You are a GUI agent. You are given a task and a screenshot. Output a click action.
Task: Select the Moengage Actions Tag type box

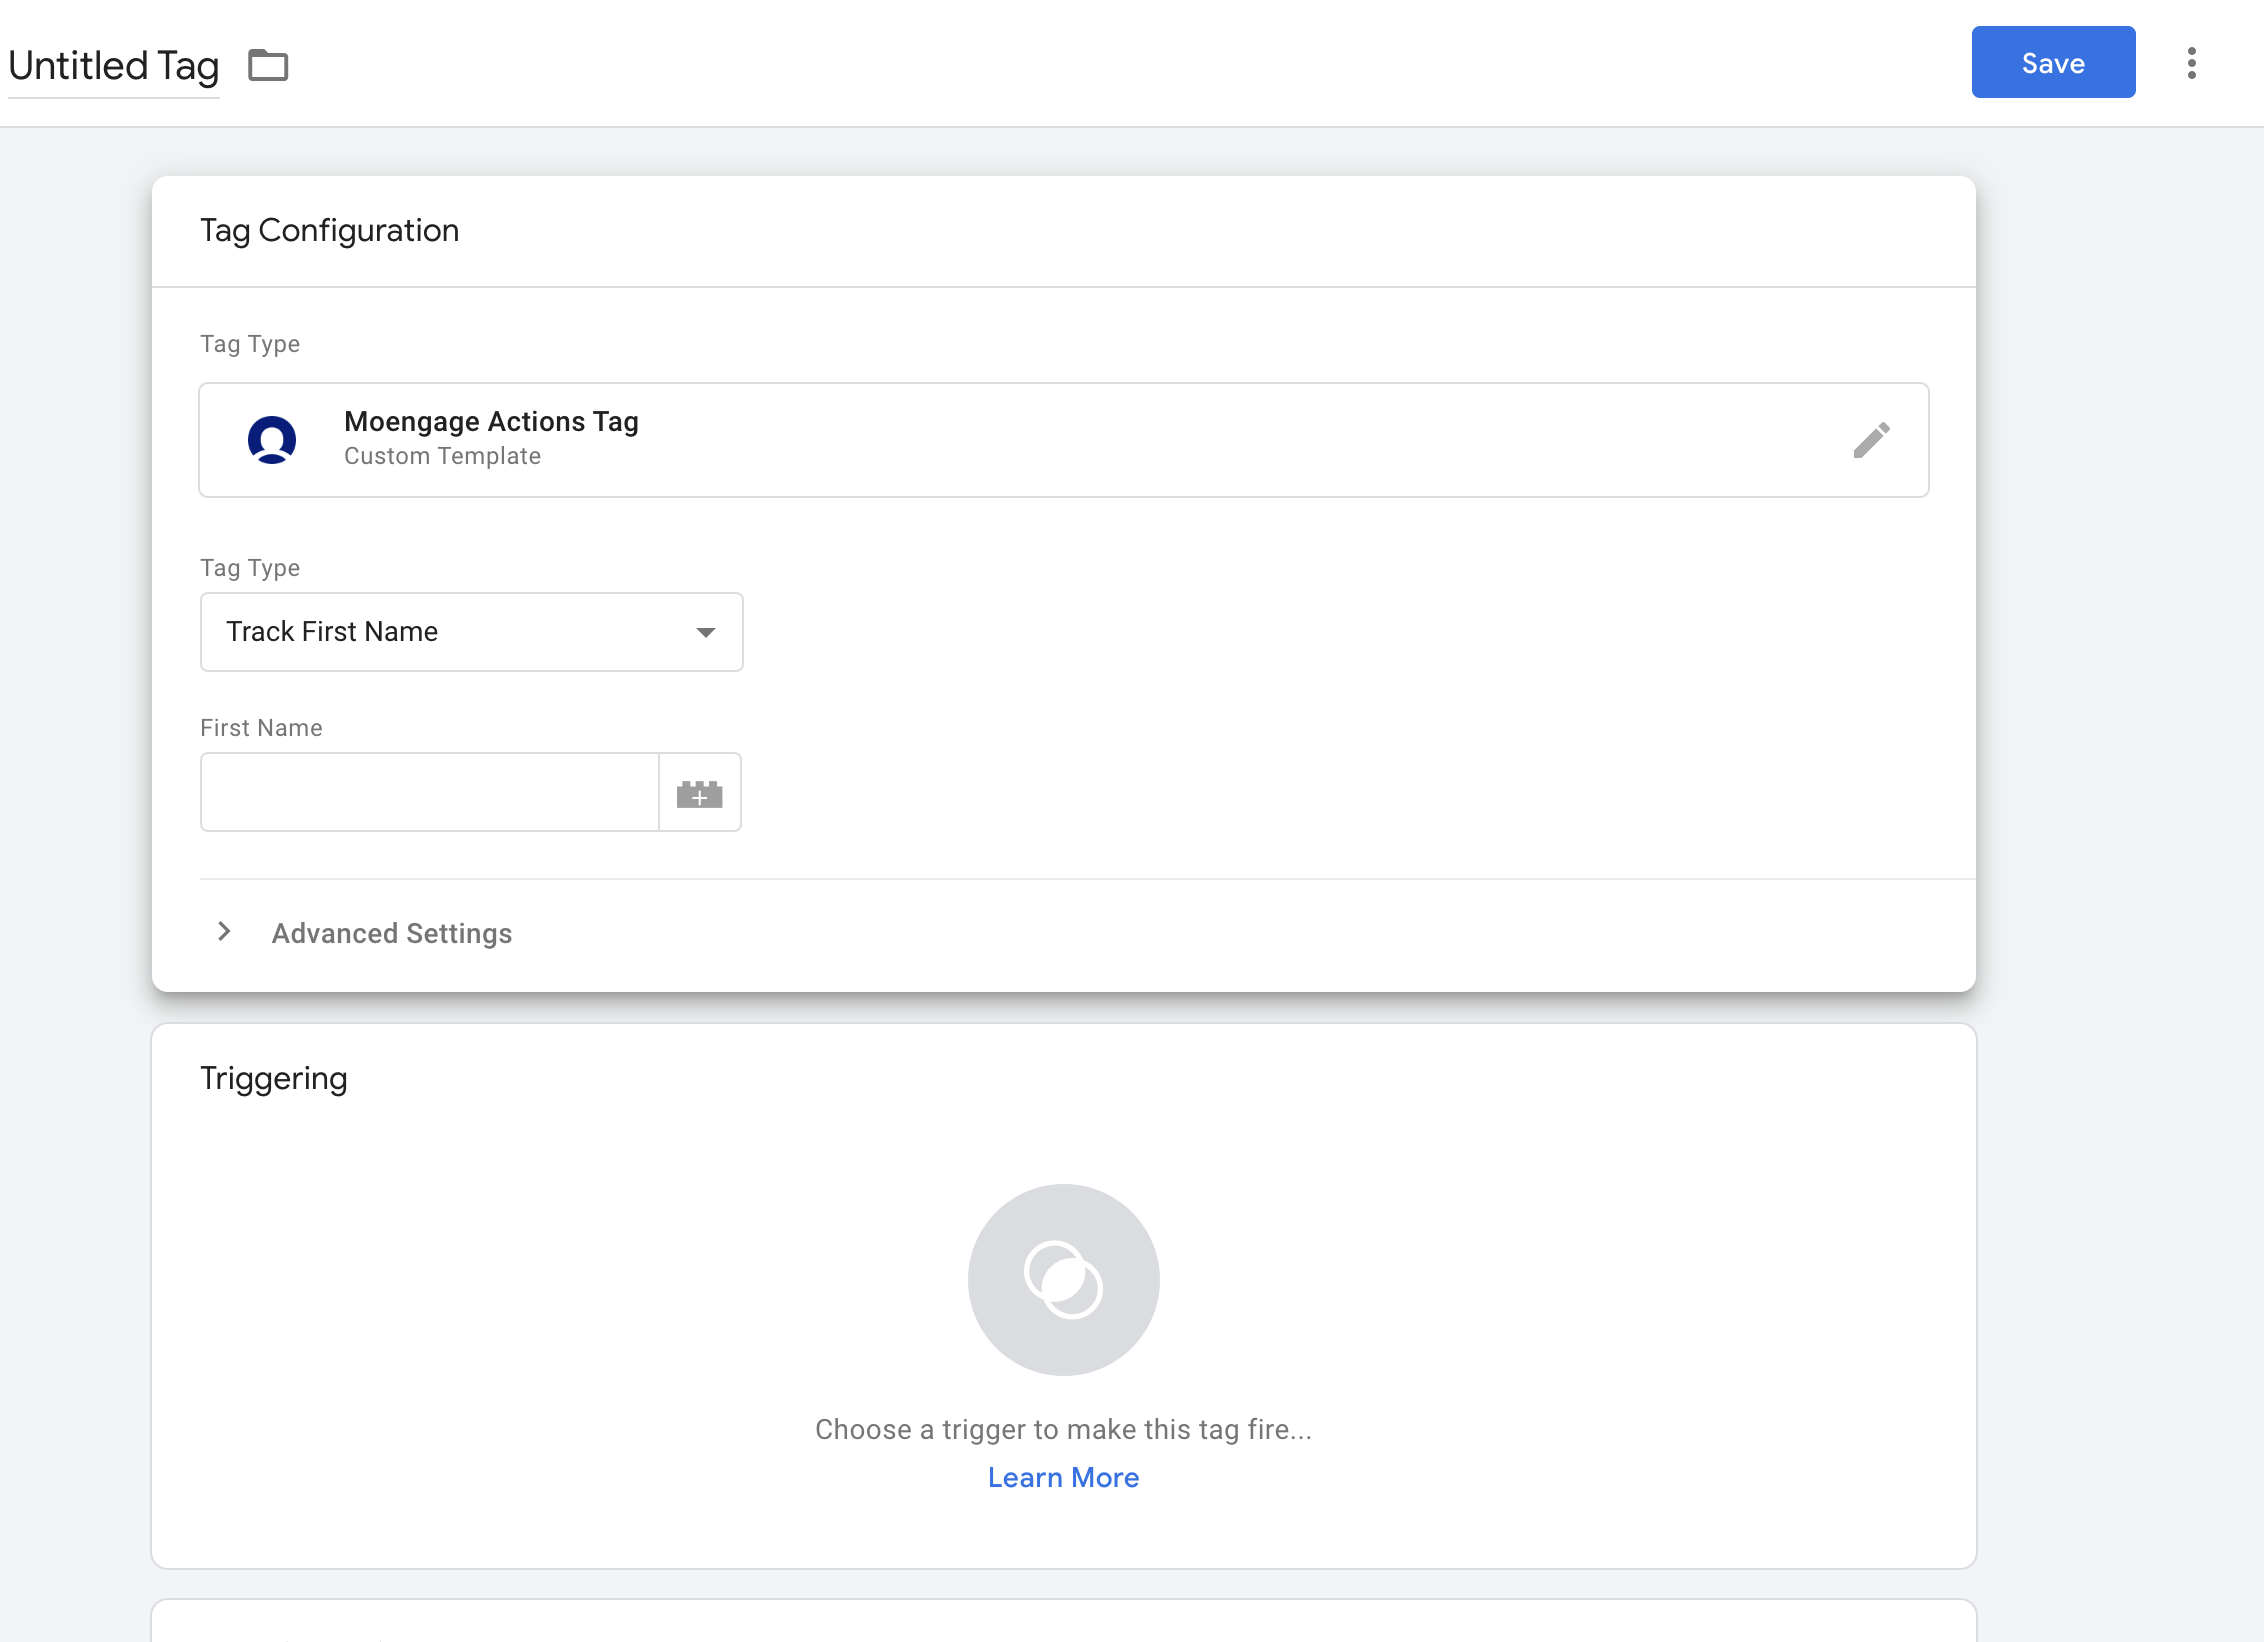pyautogui.click(x=1064, y=440)
